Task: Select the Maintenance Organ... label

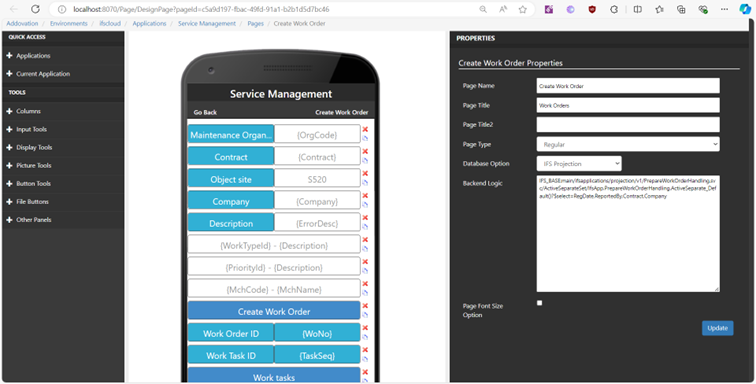Action: pyautogui.click(x=231, y=135)
